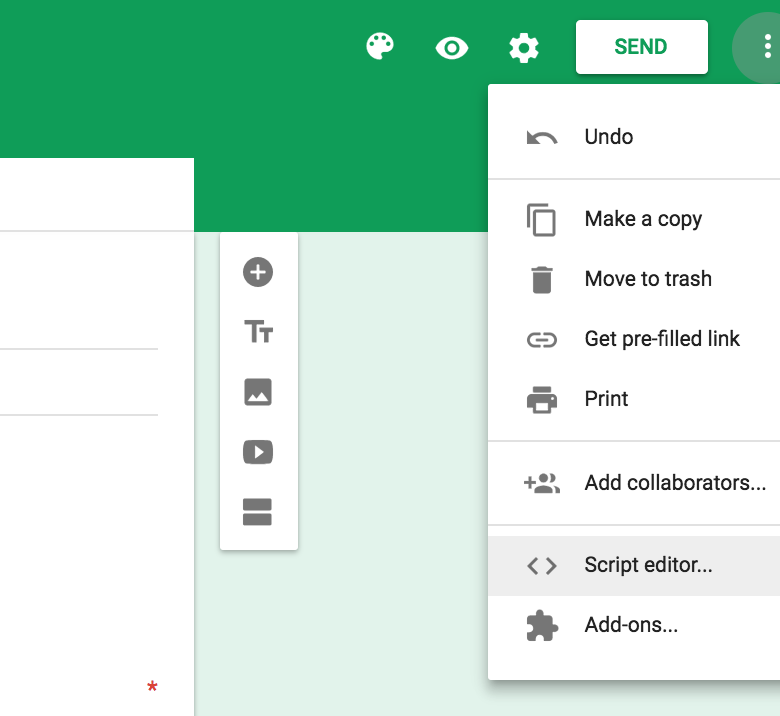
Task: Insert an image using the picture icon
Action: point(258,392)
